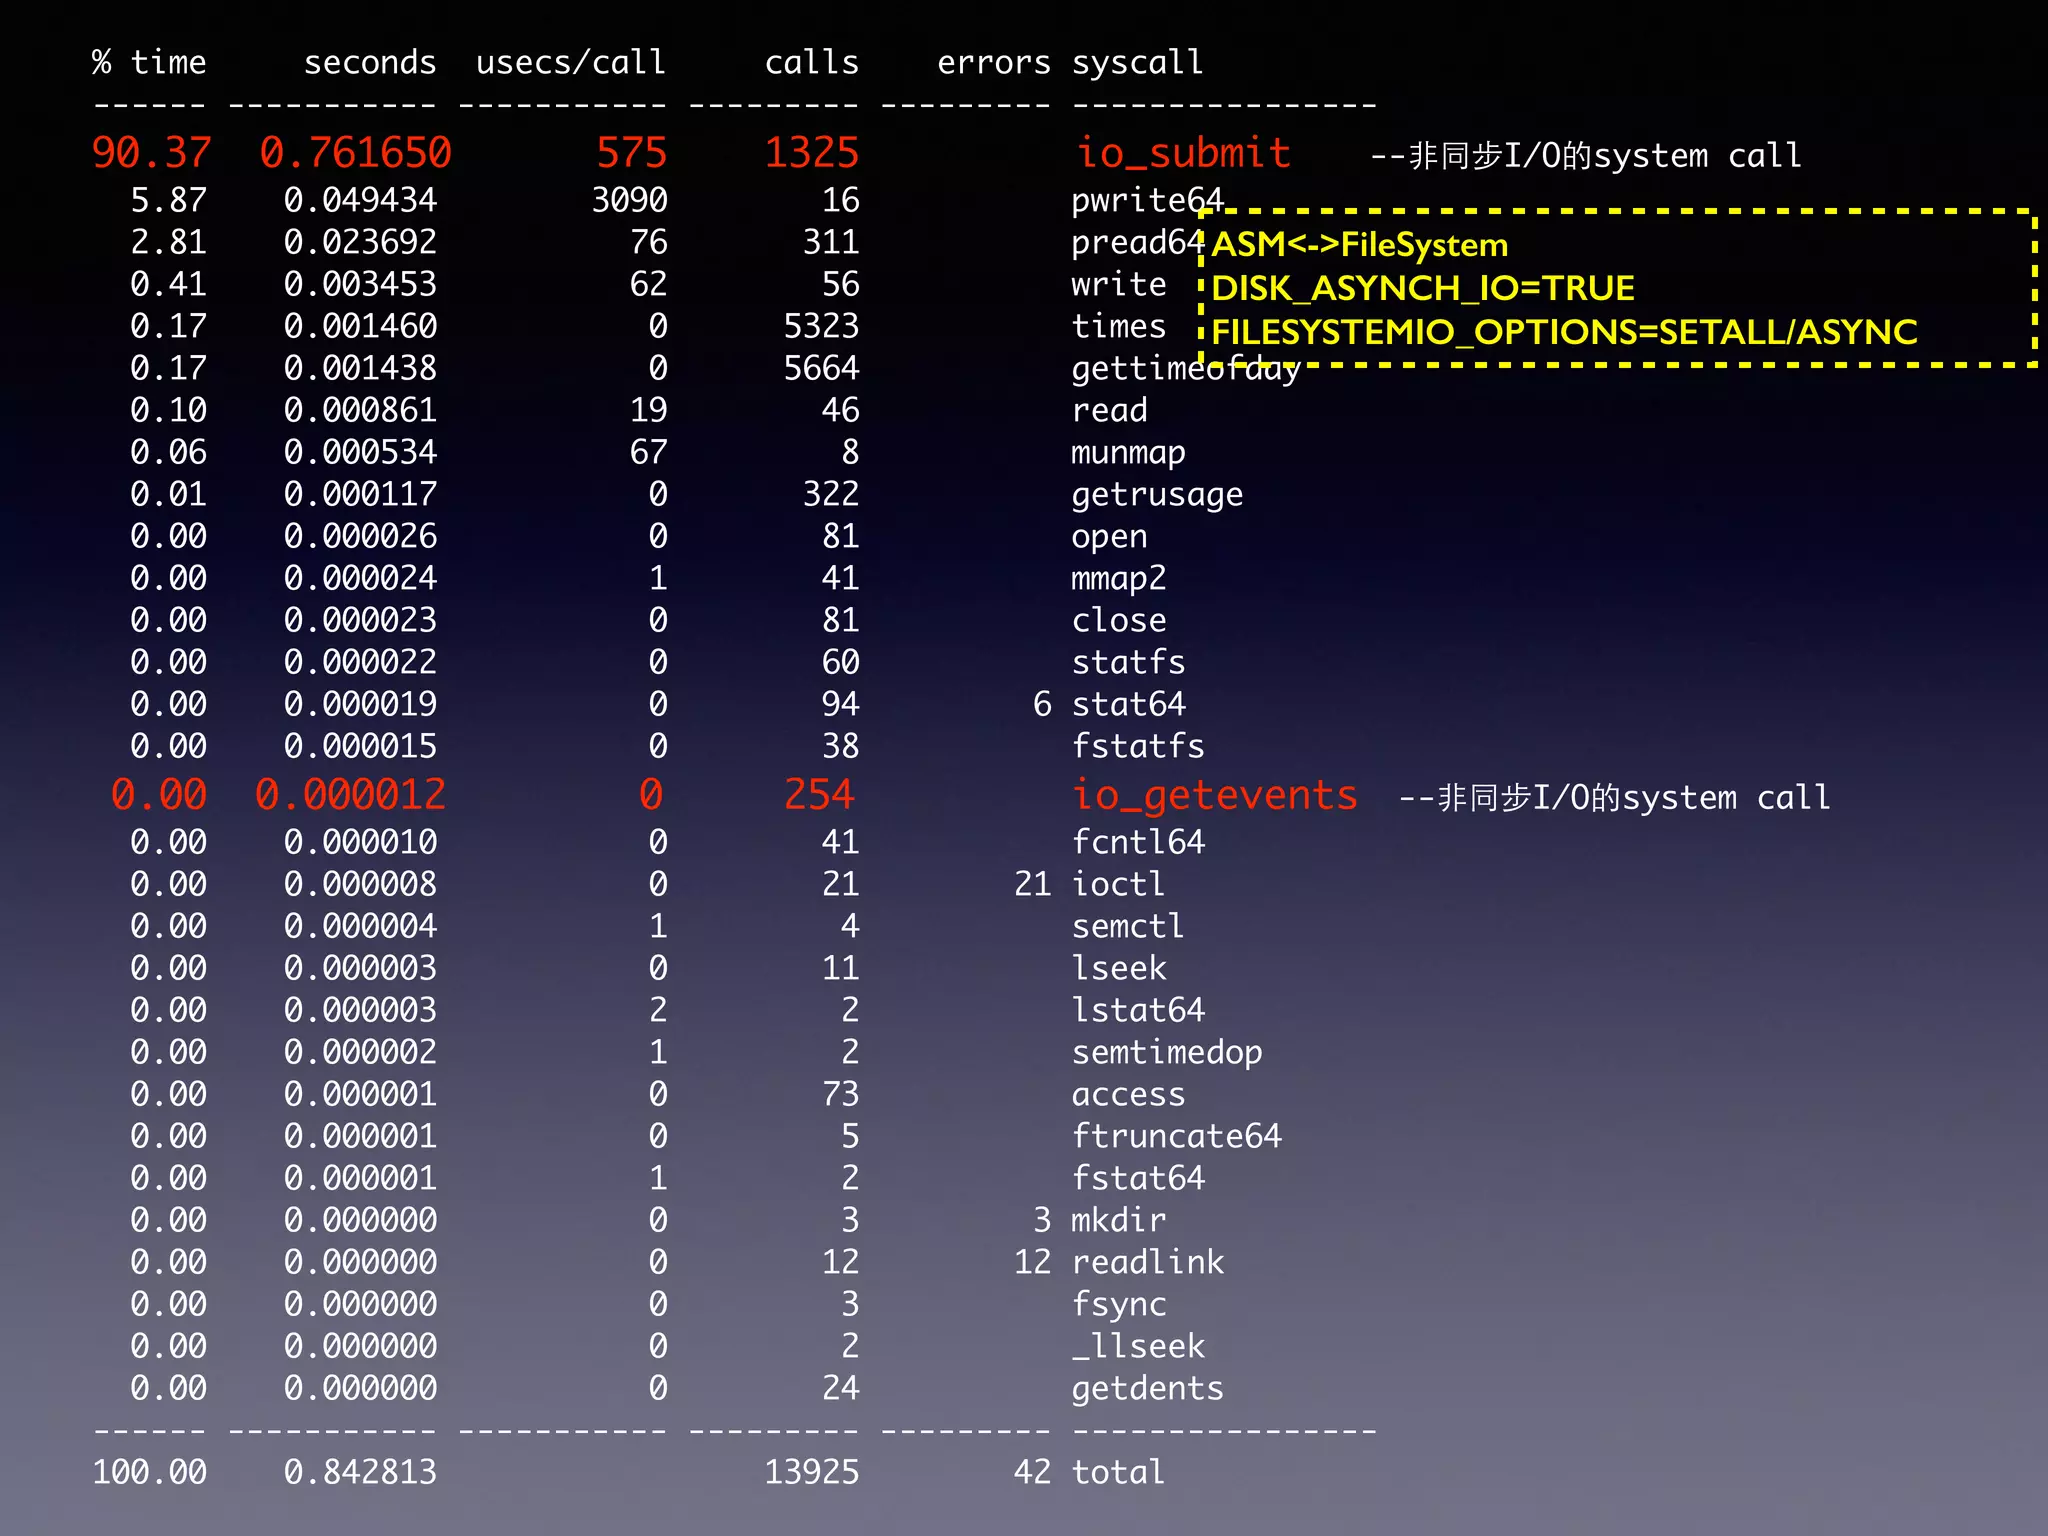
Task: Select the mmap2 syscall name
Action: tap(1118, 579)
